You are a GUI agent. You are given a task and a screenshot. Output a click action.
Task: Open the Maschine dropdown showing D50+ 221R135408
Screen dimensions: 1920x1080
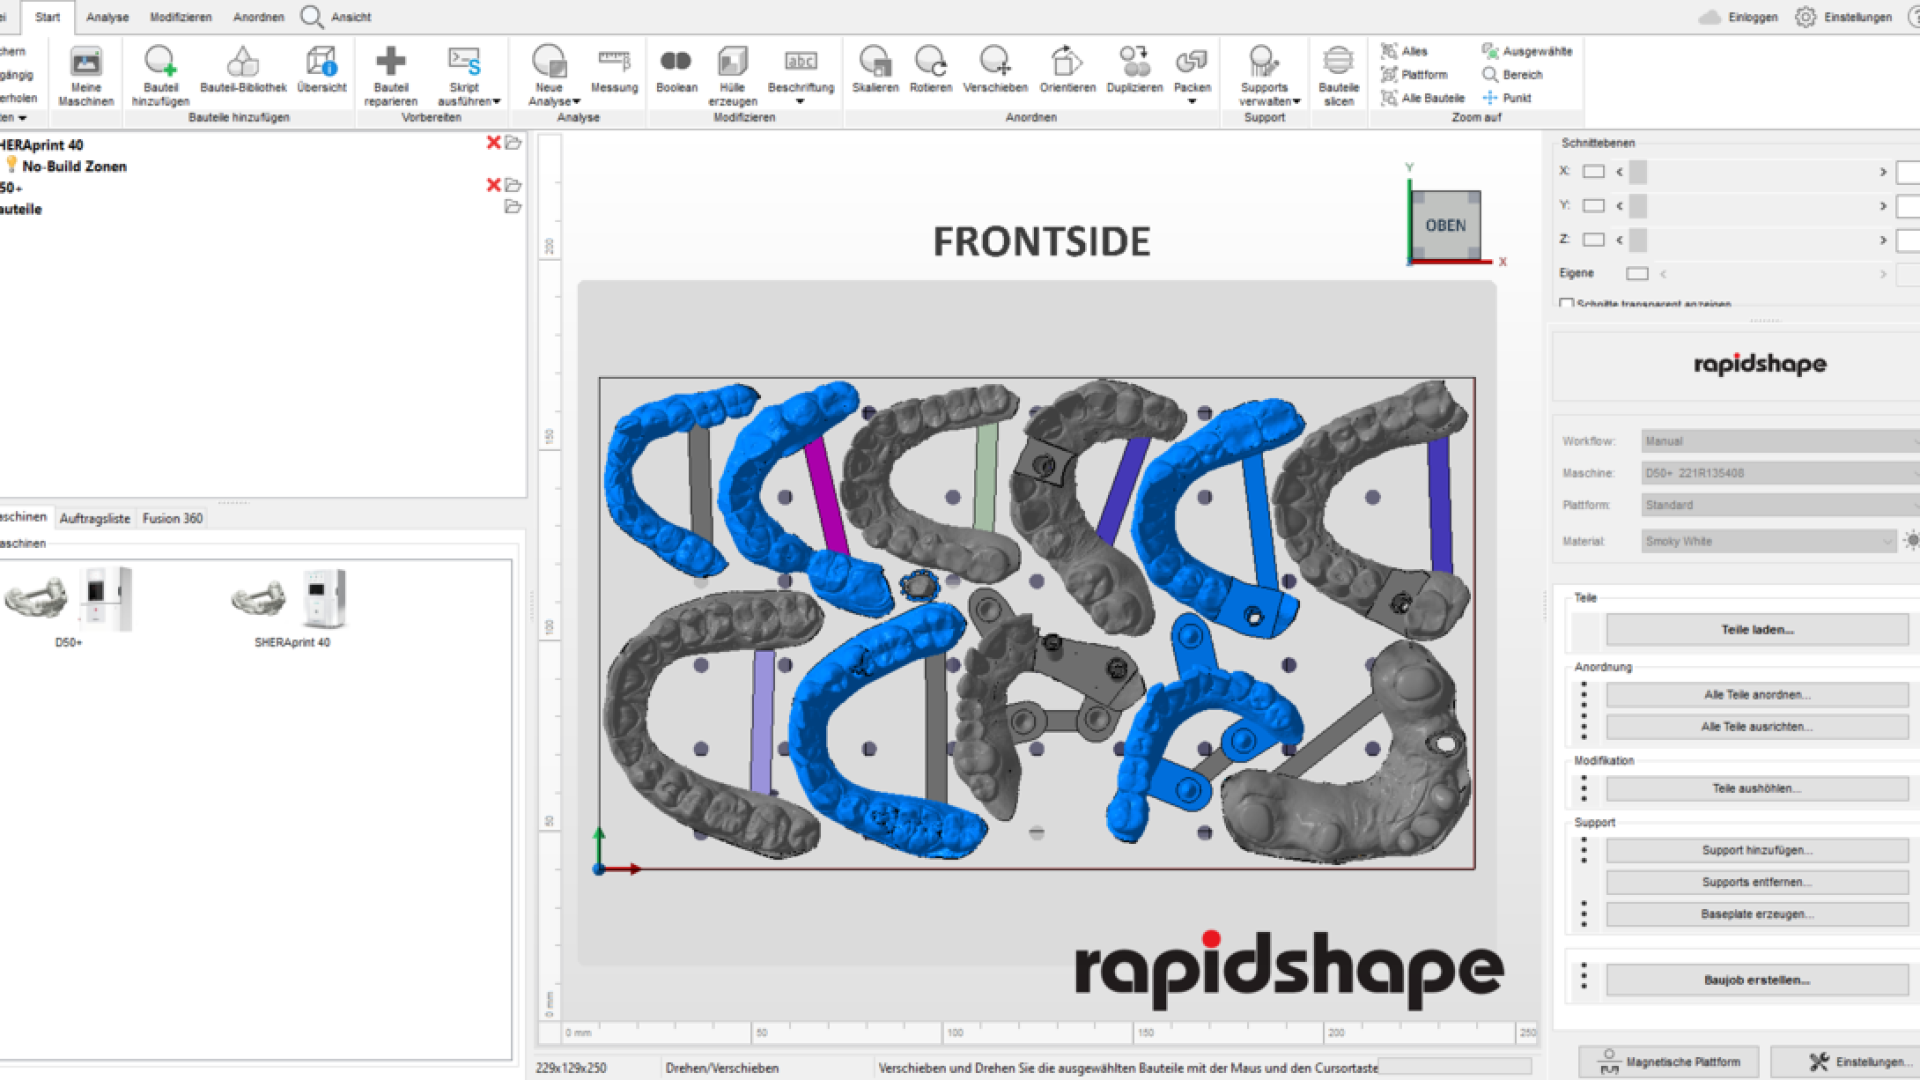[1780, 473]
